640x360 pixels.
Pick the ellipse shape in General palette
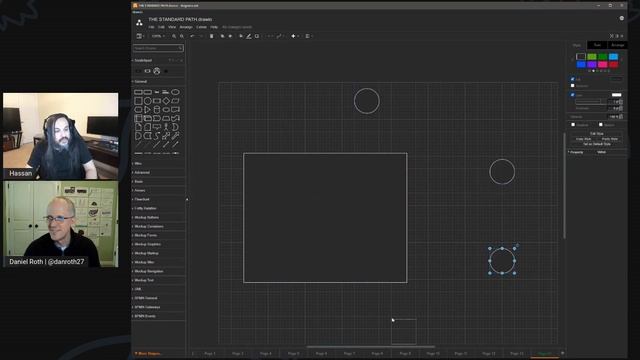[x=175, y=92]
